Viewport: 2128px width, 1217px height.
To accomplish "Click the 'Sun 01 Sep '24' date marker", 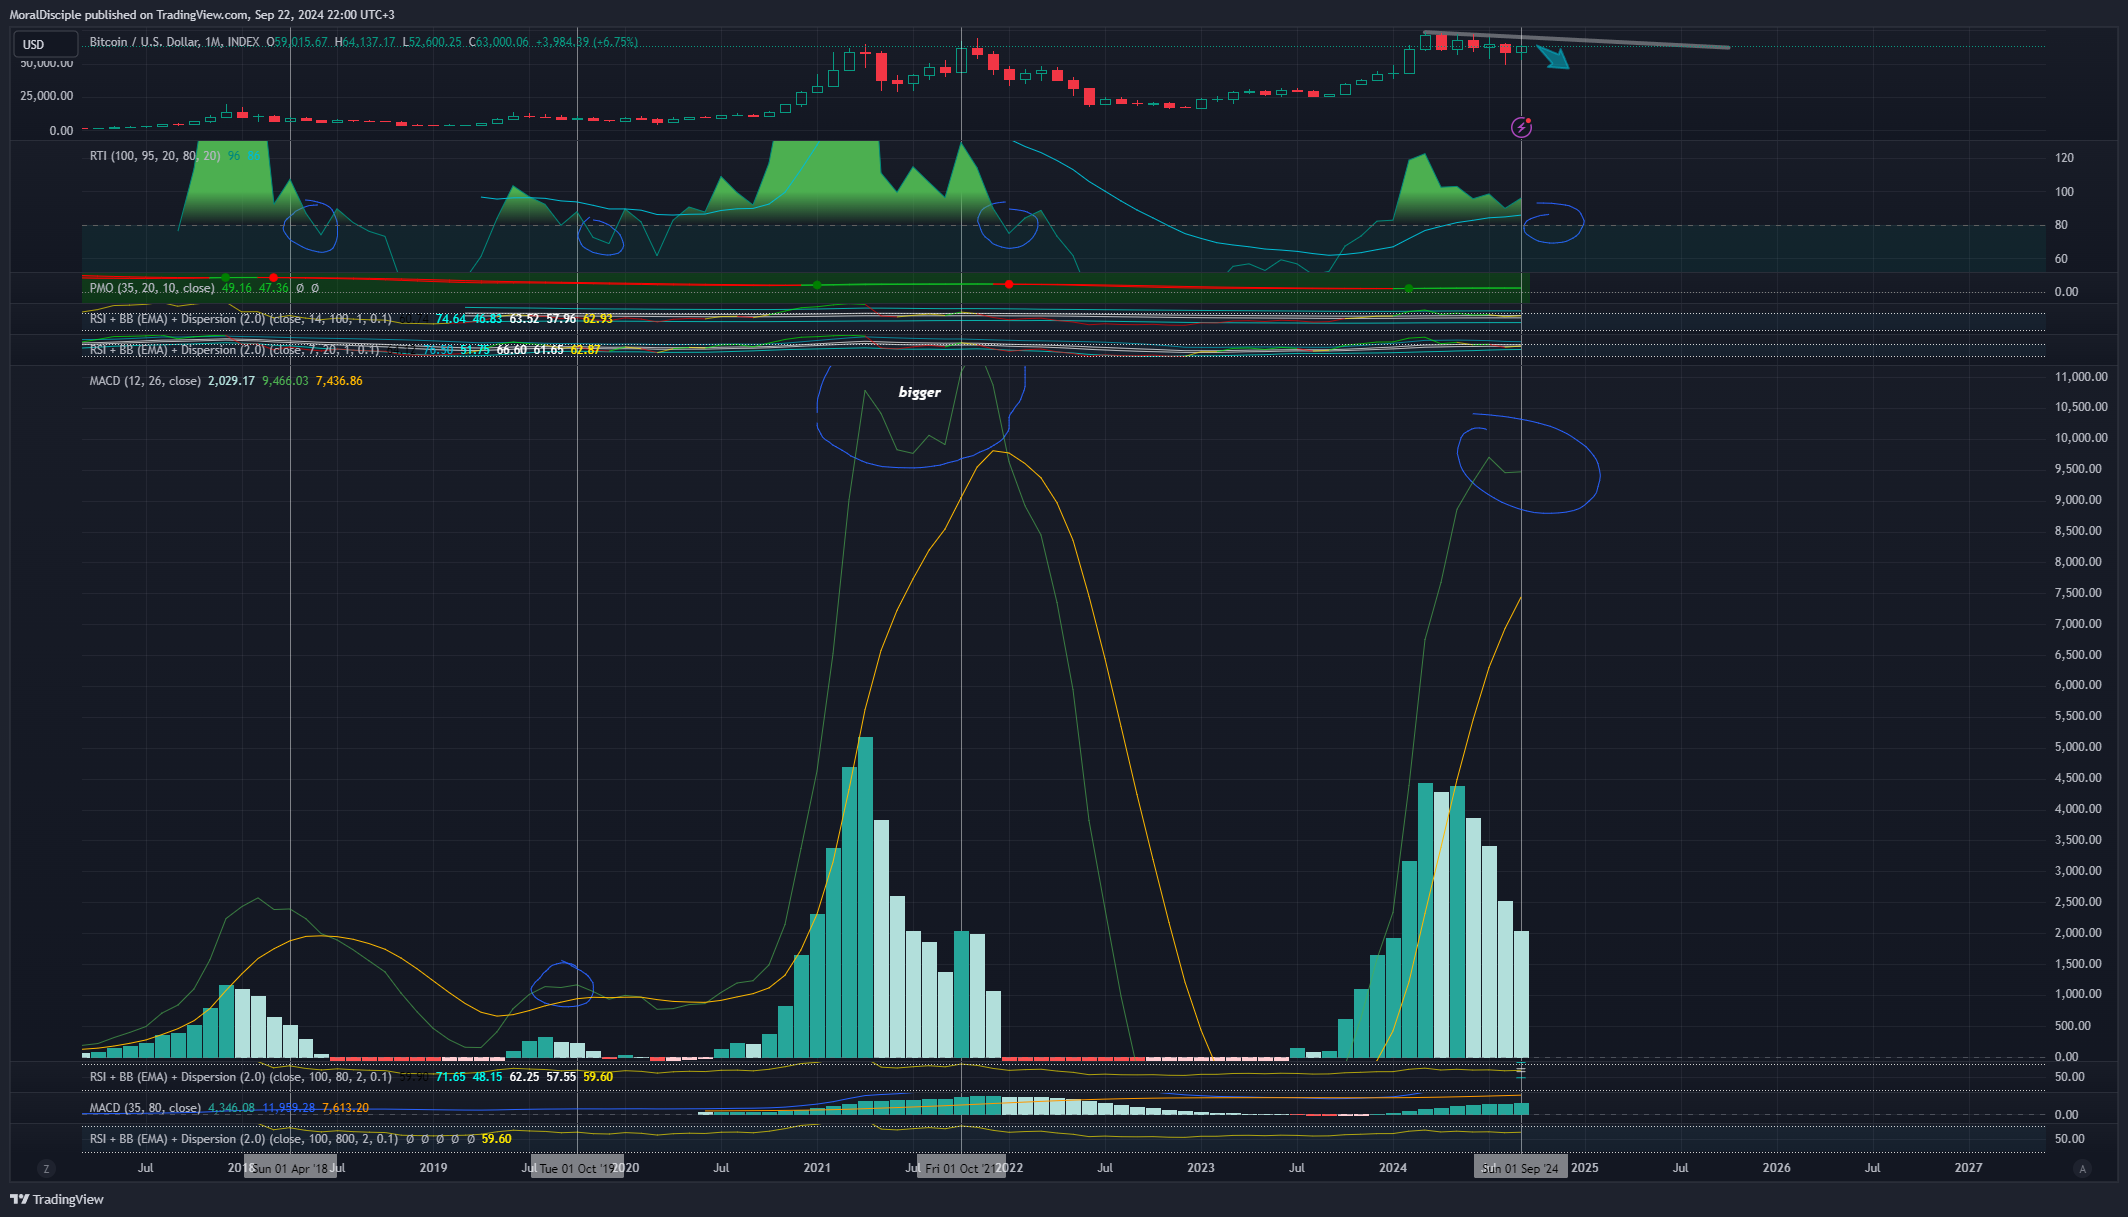I will coord(1520,1168).
